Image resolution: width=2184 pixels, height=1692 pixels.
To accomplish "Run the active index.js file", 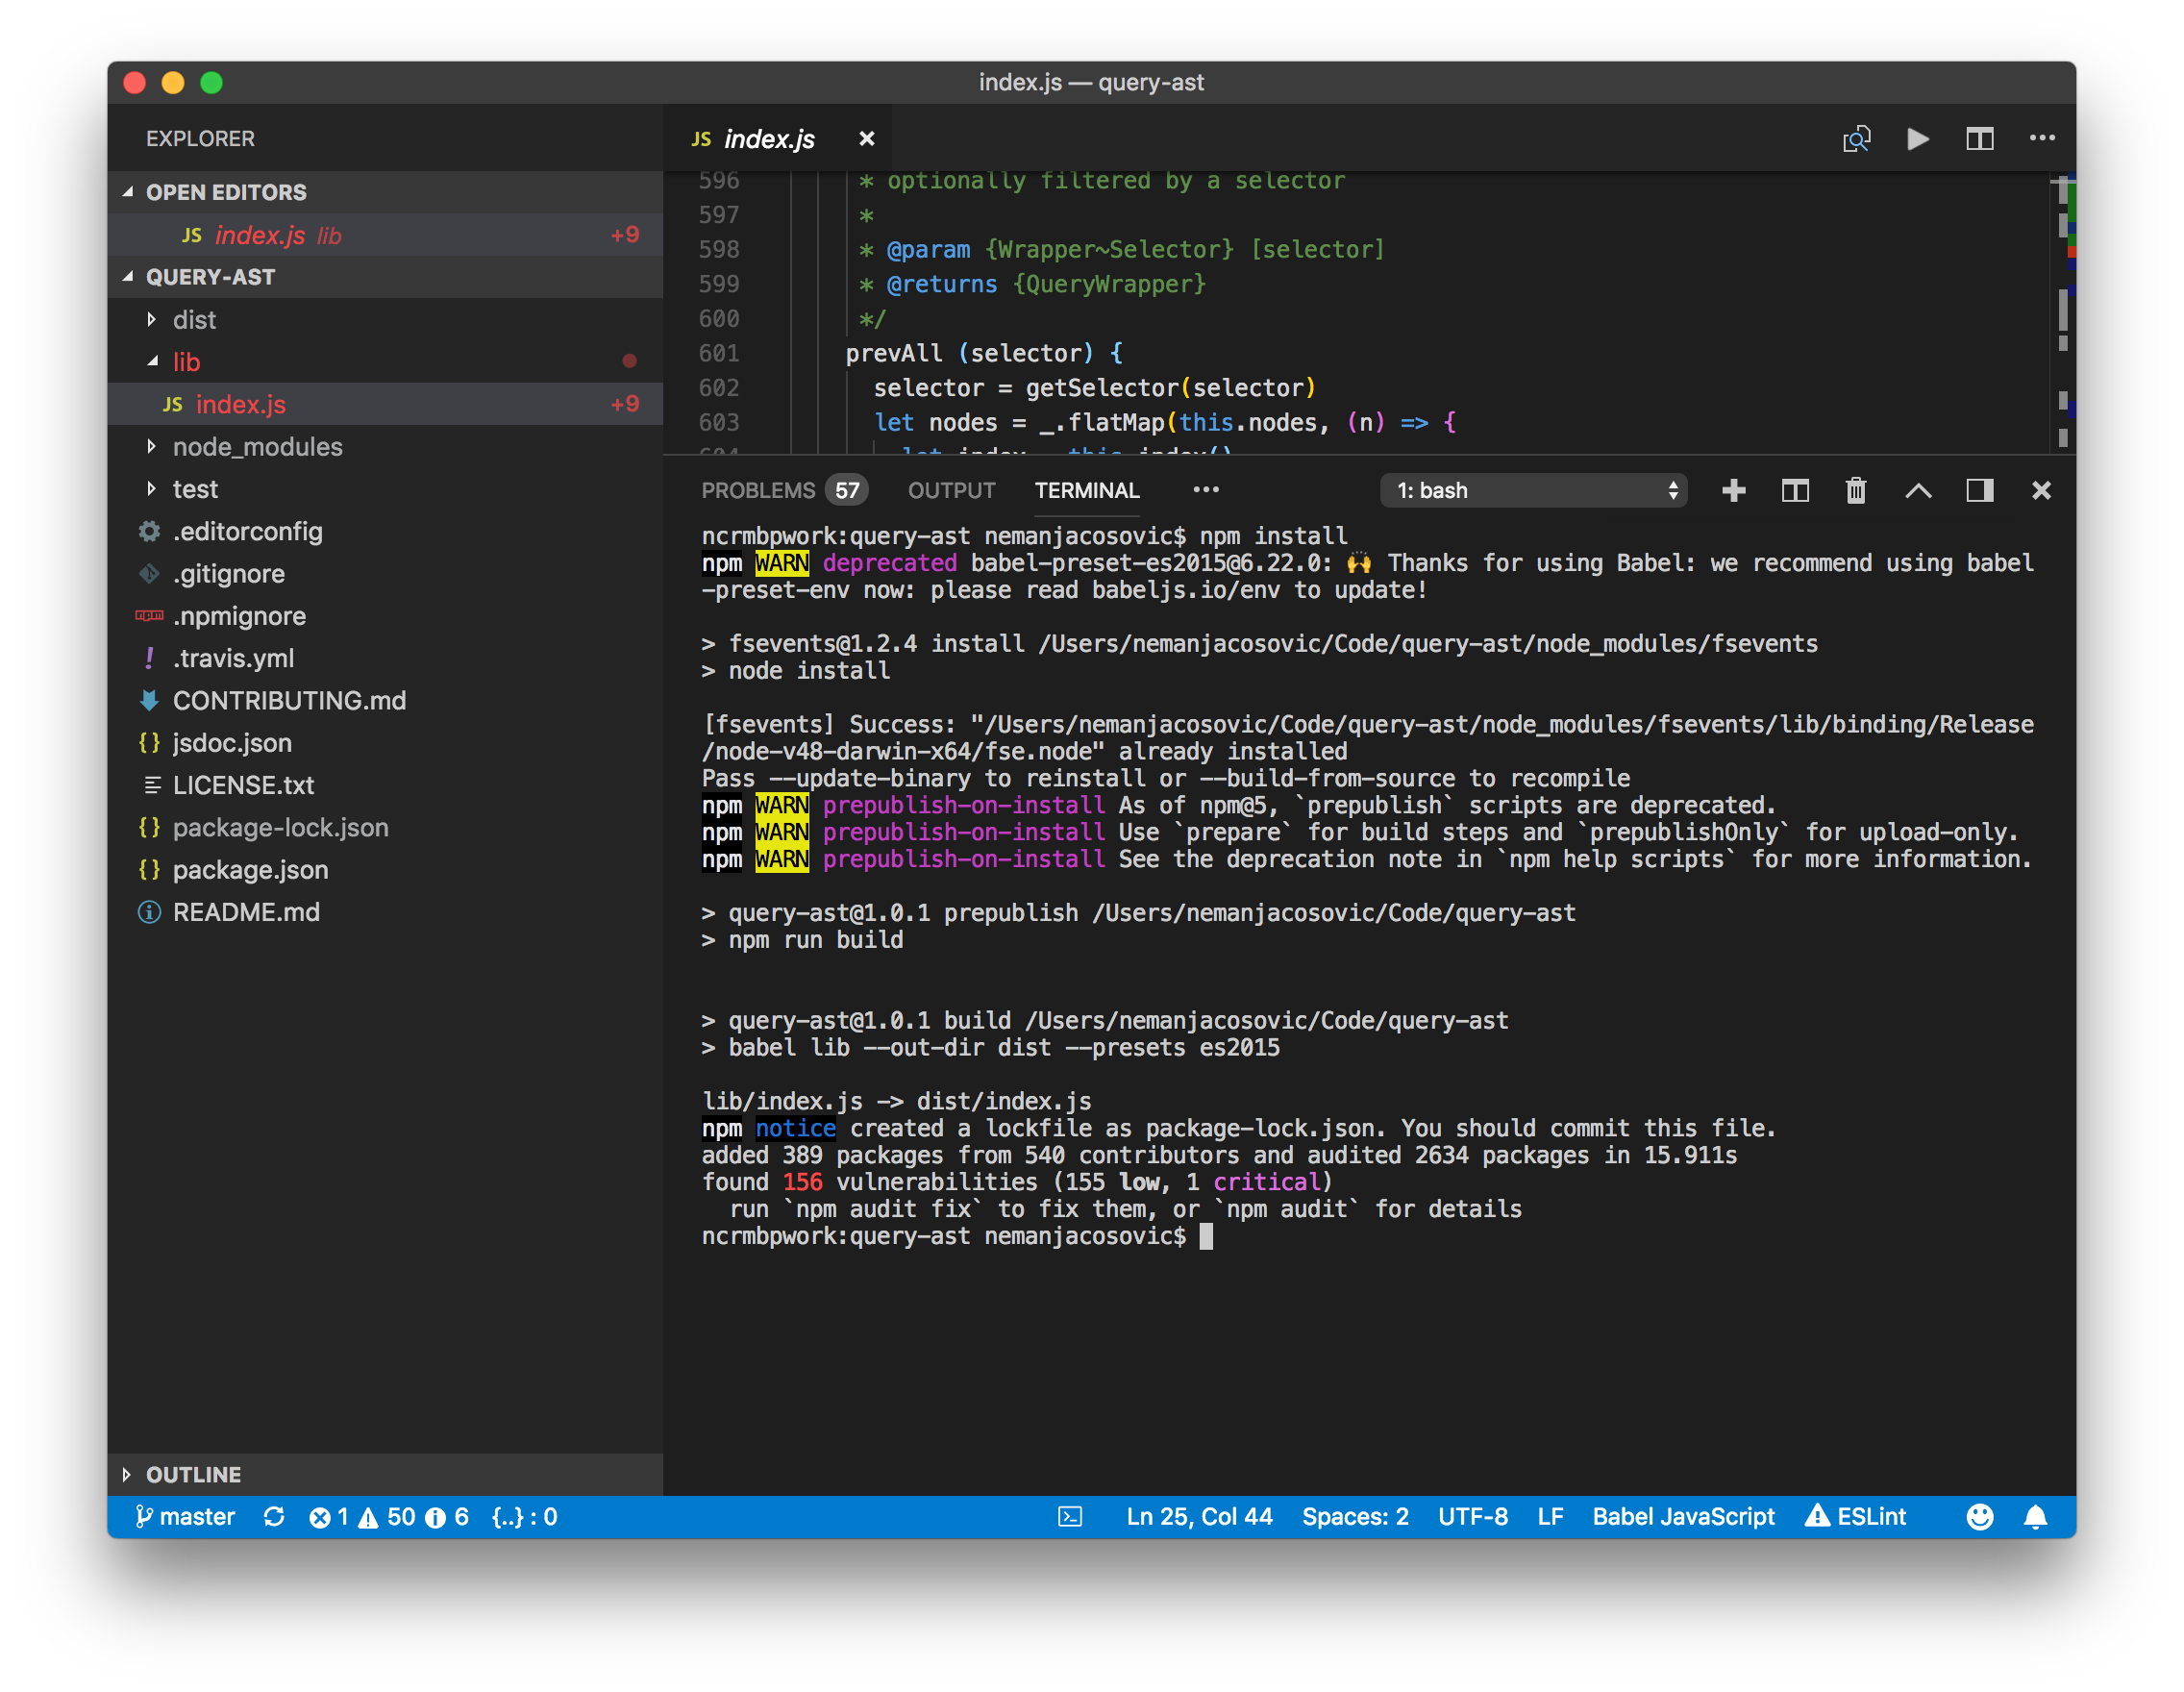I will pos(1917,138).
